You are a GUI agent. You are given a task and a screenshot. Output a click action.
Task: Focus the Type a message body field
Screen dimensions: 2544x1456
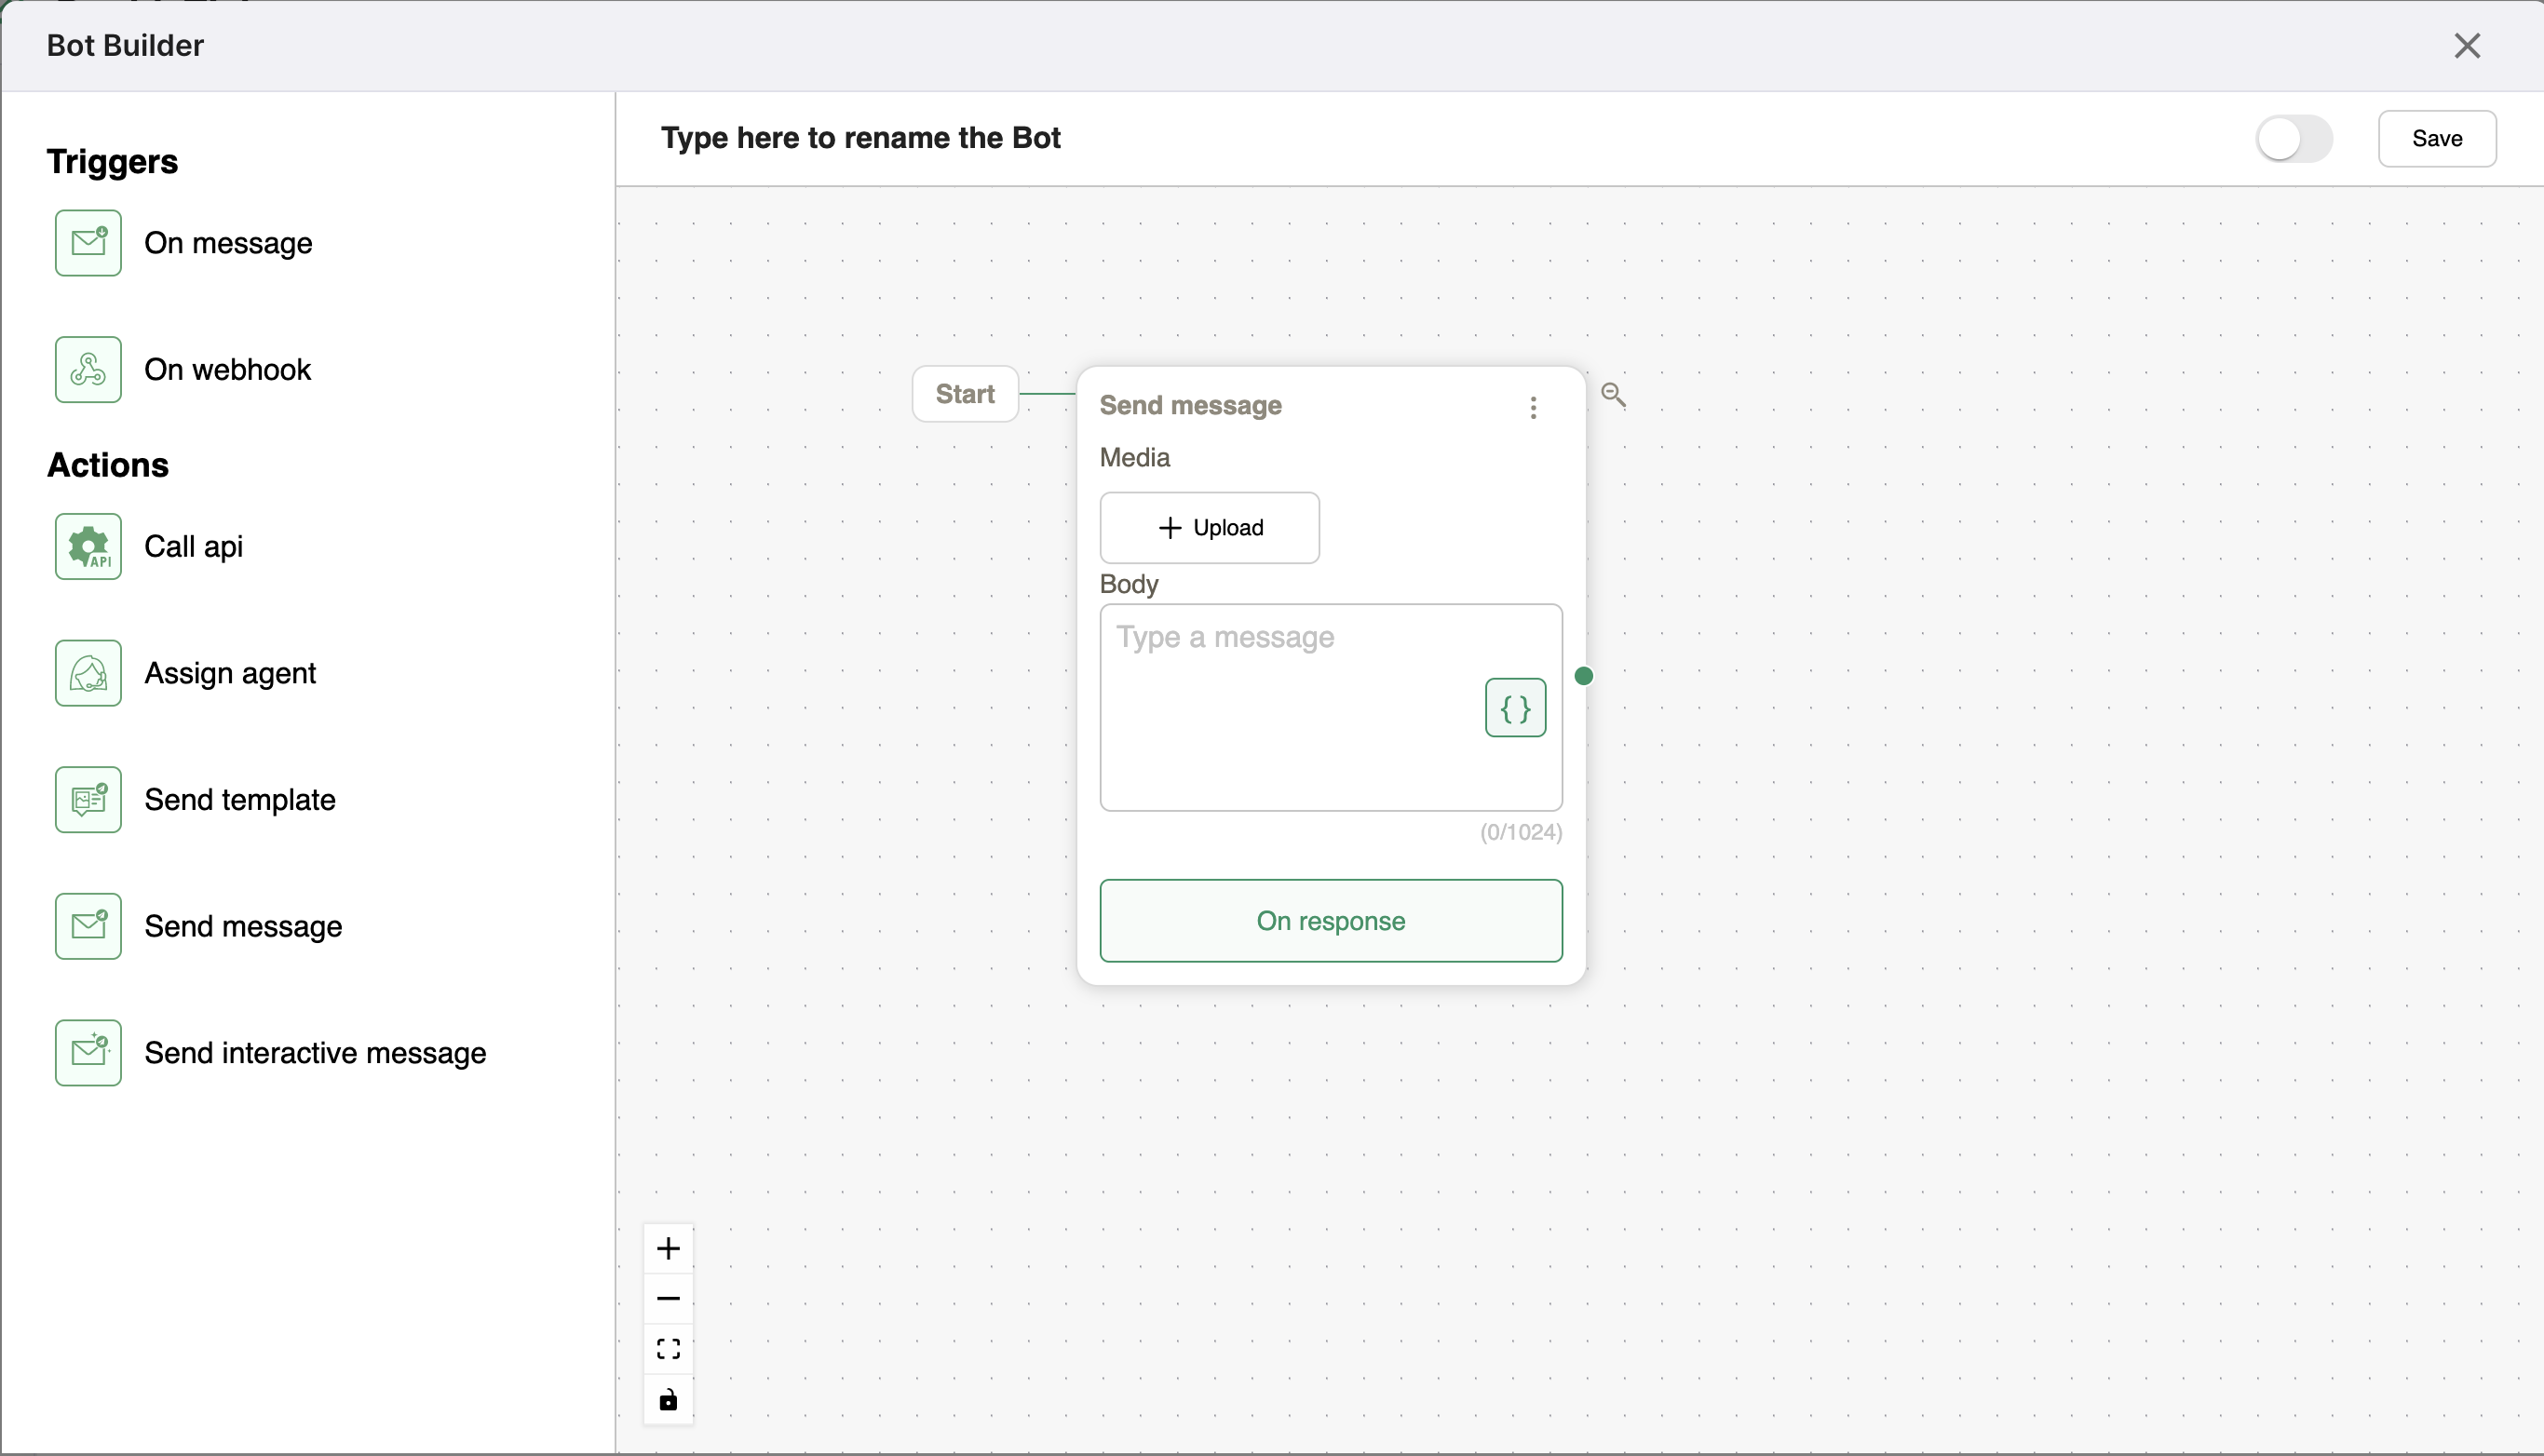1331,707
